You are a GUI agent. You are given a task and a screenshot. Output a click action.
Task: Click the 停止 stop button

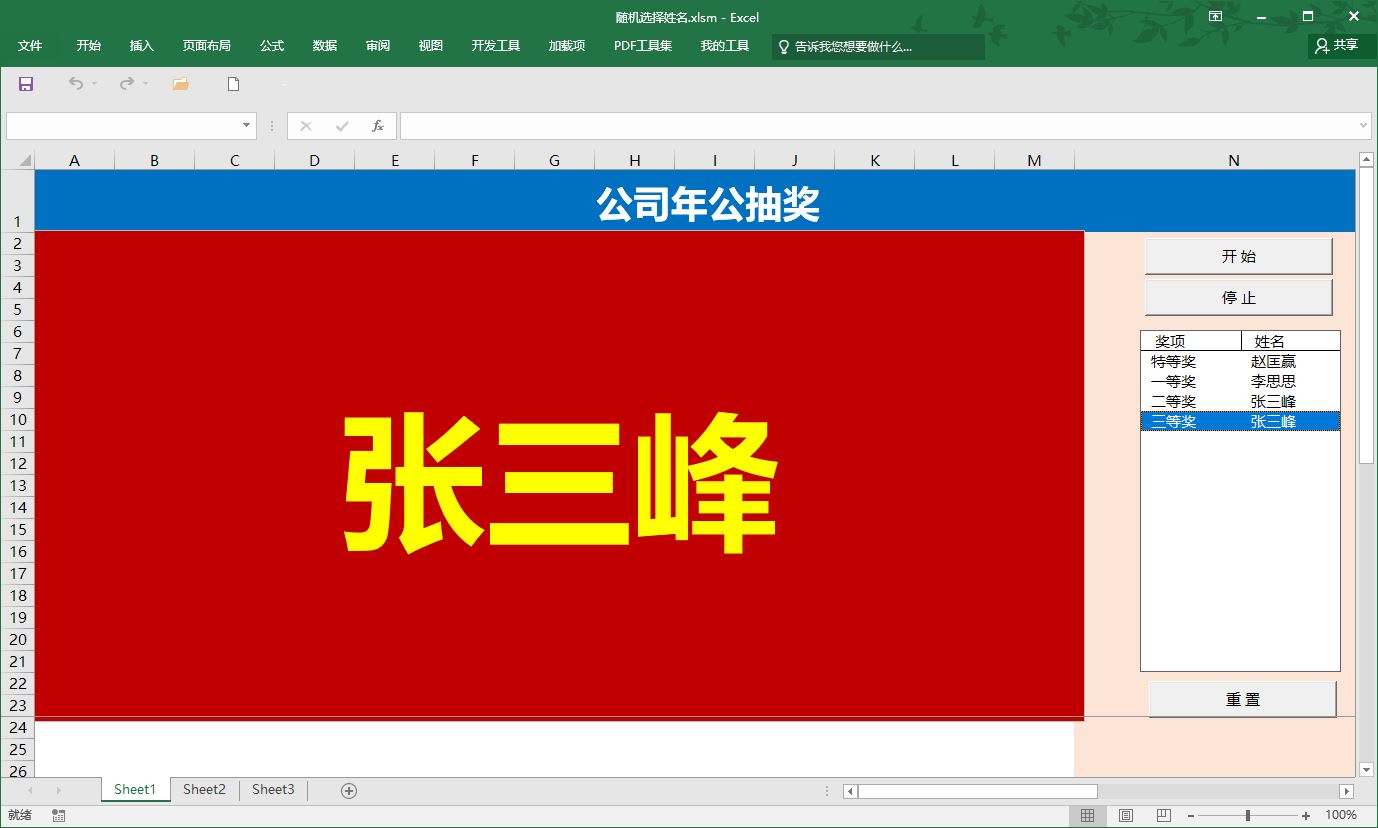(1238, 297)
